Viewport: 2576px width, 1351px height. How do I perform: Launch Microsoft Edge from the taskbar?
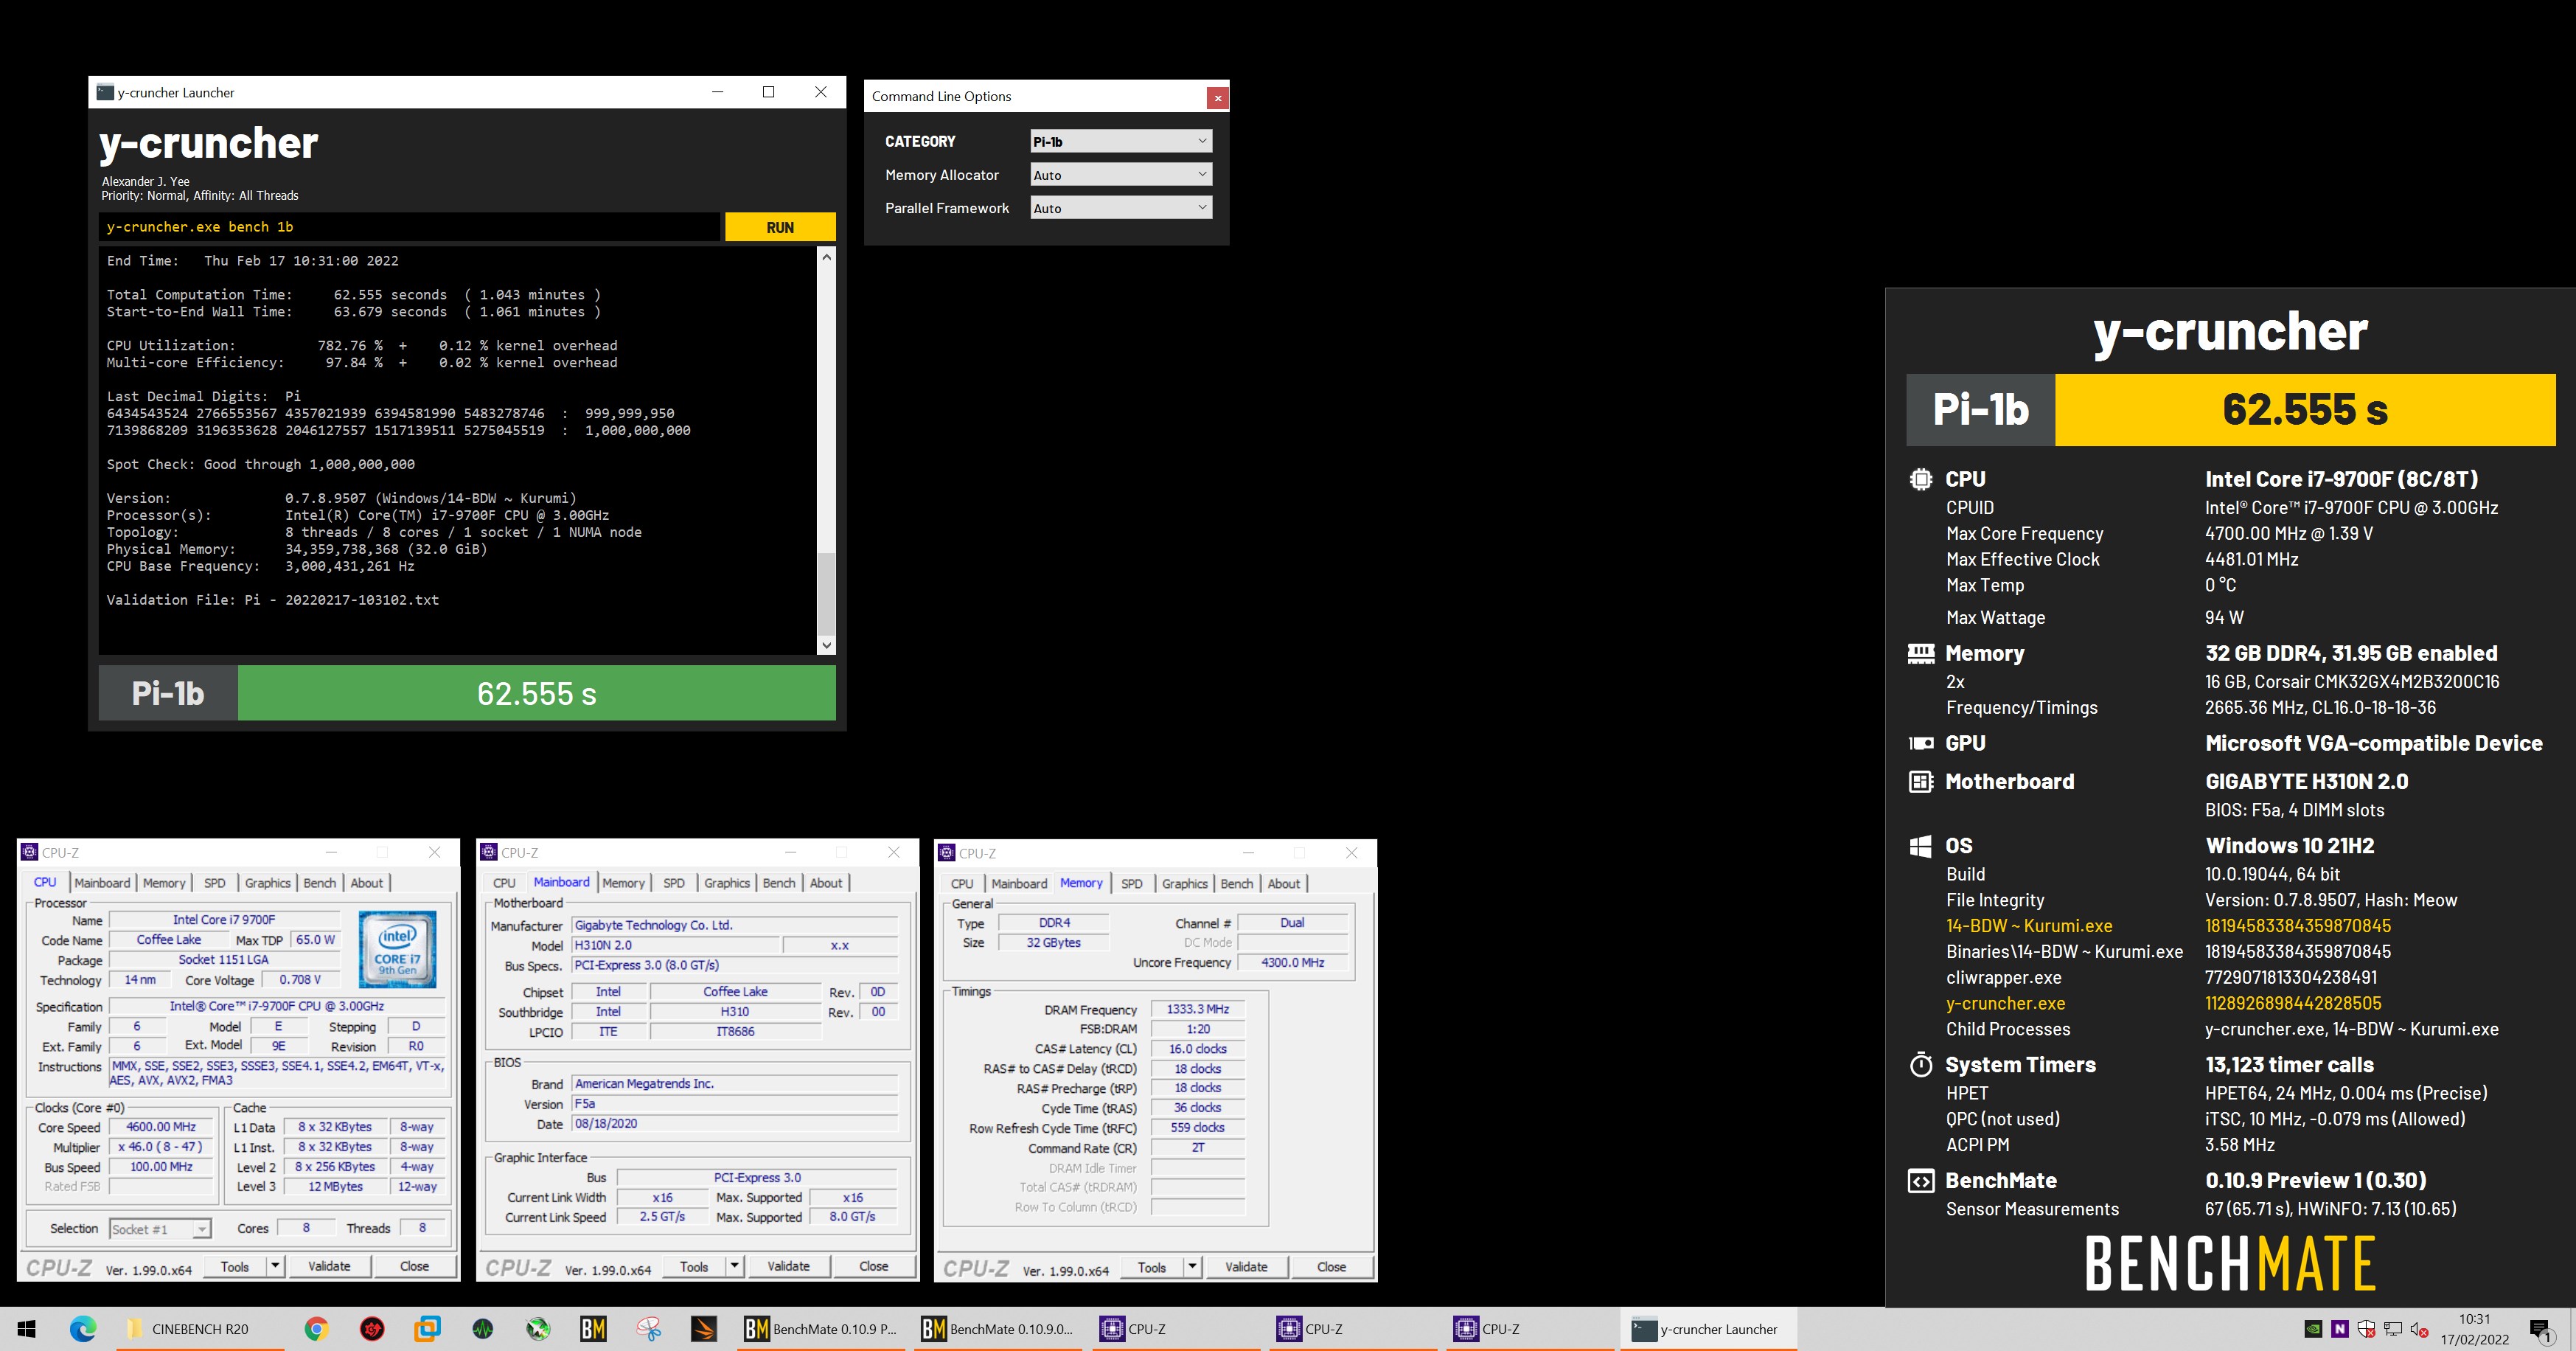(83, 1329)
